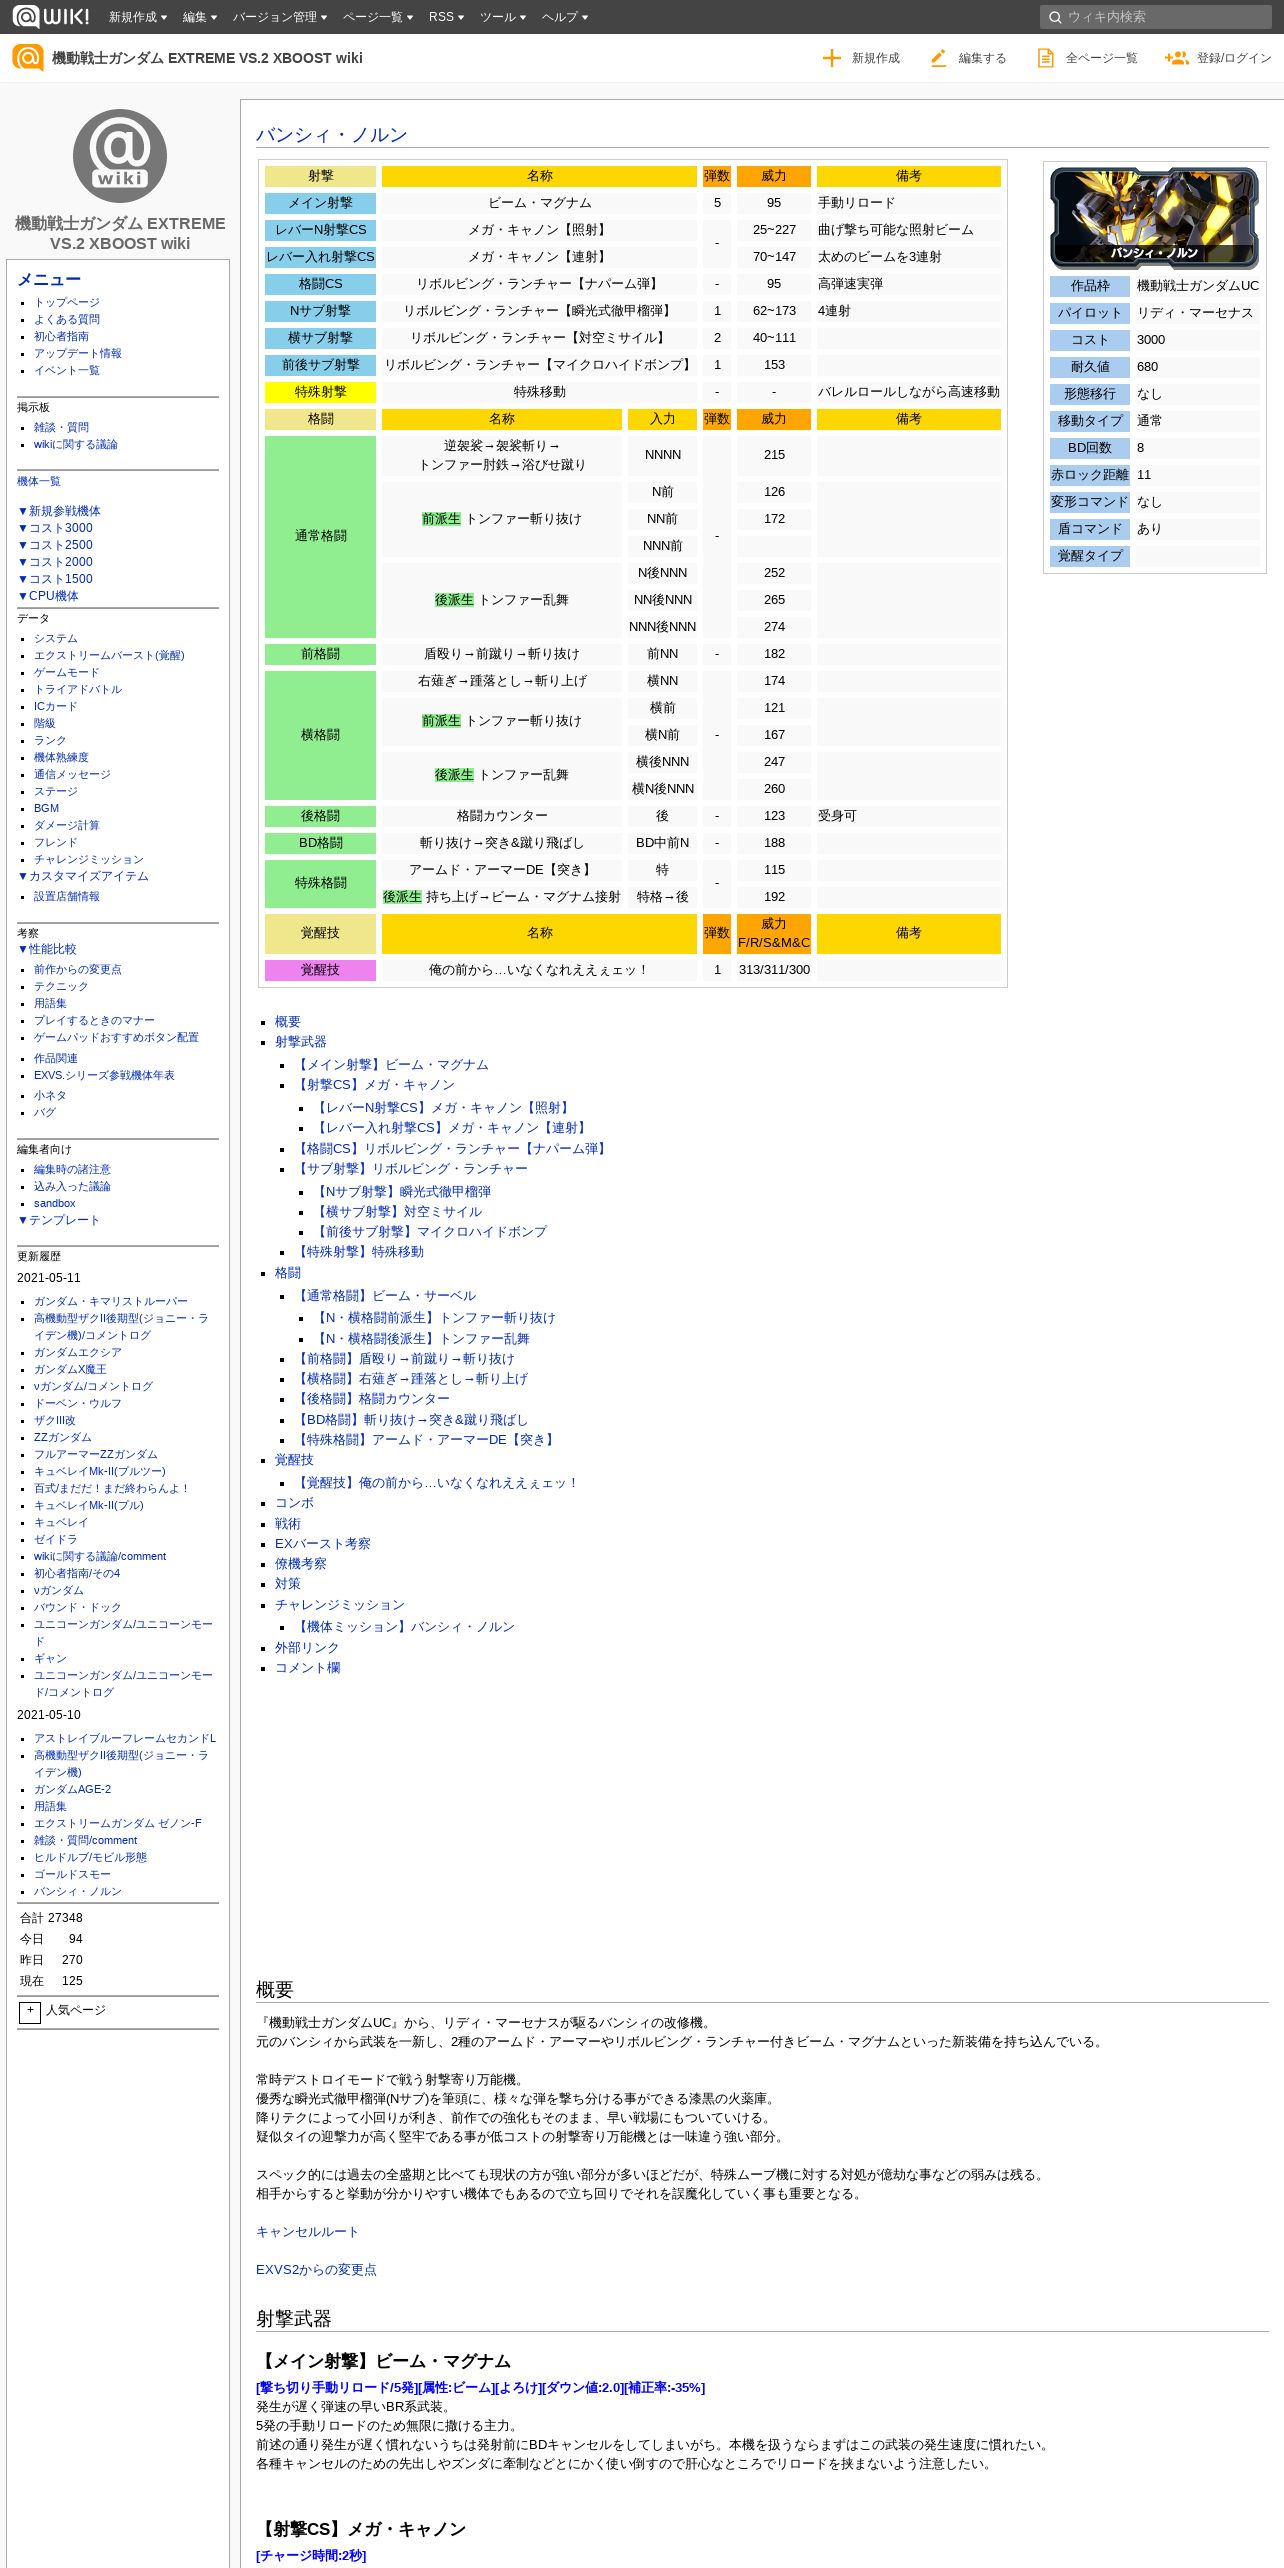Image resolution: width=1284 pixels, height=2568 pixels.
Task: Jump to 【後格闘】格闘カウンター section
Action: (373, 1399)
